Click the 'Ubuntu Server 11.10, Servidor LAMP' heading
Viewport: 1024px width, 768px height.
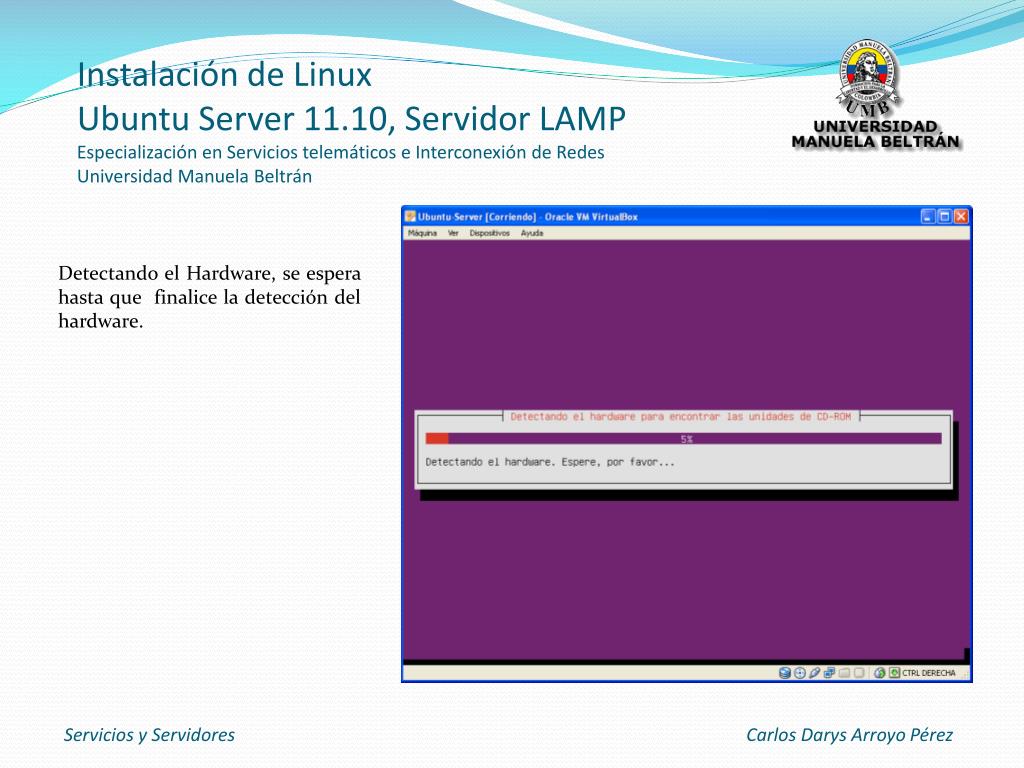coord(351,119)
